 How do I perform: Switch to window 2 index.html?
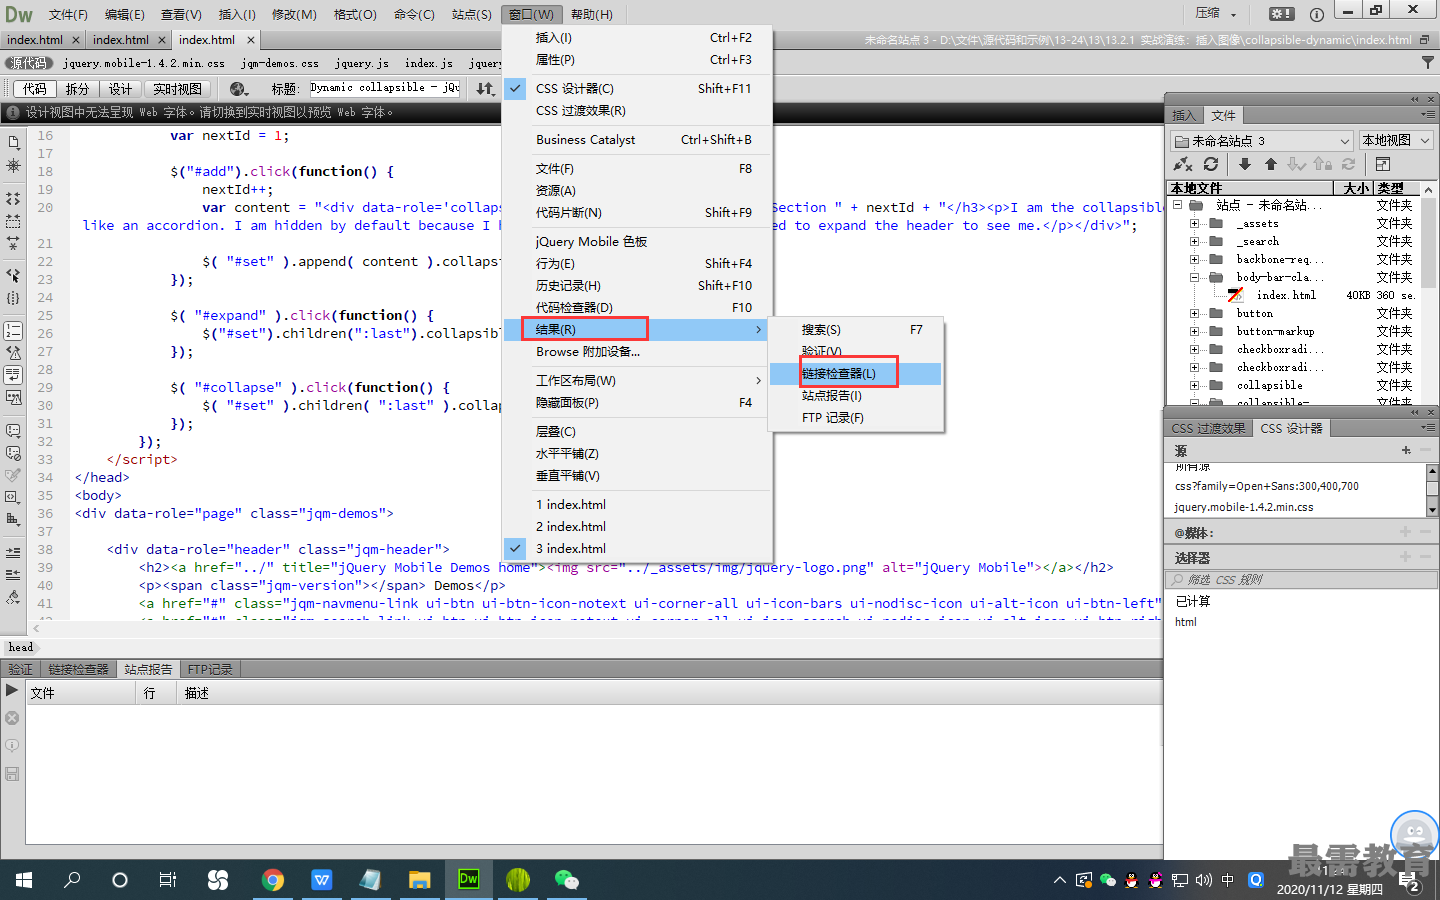[x=637, y=526]
